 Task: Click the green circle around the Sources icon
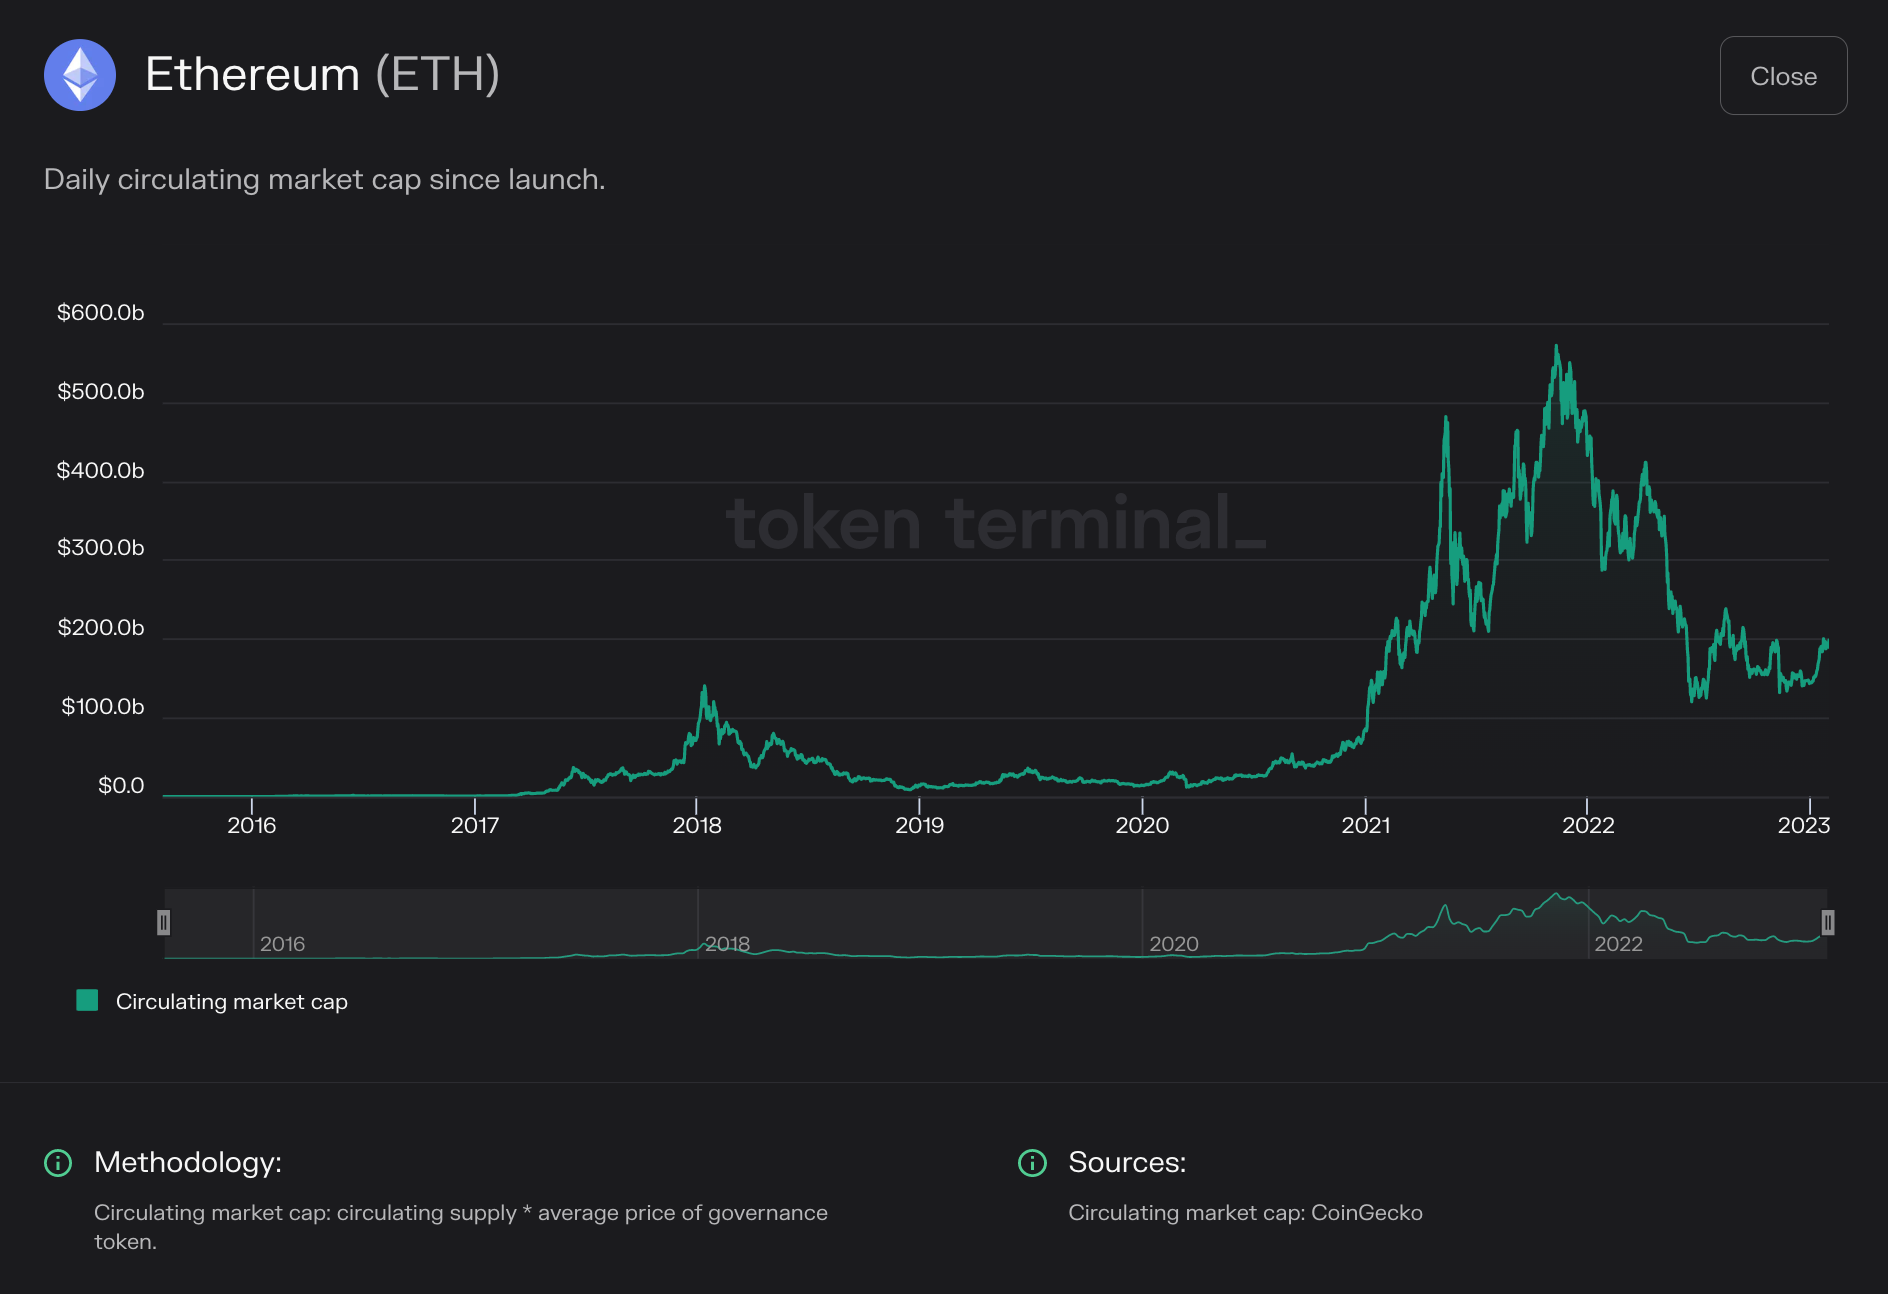click(1032, 1163)
